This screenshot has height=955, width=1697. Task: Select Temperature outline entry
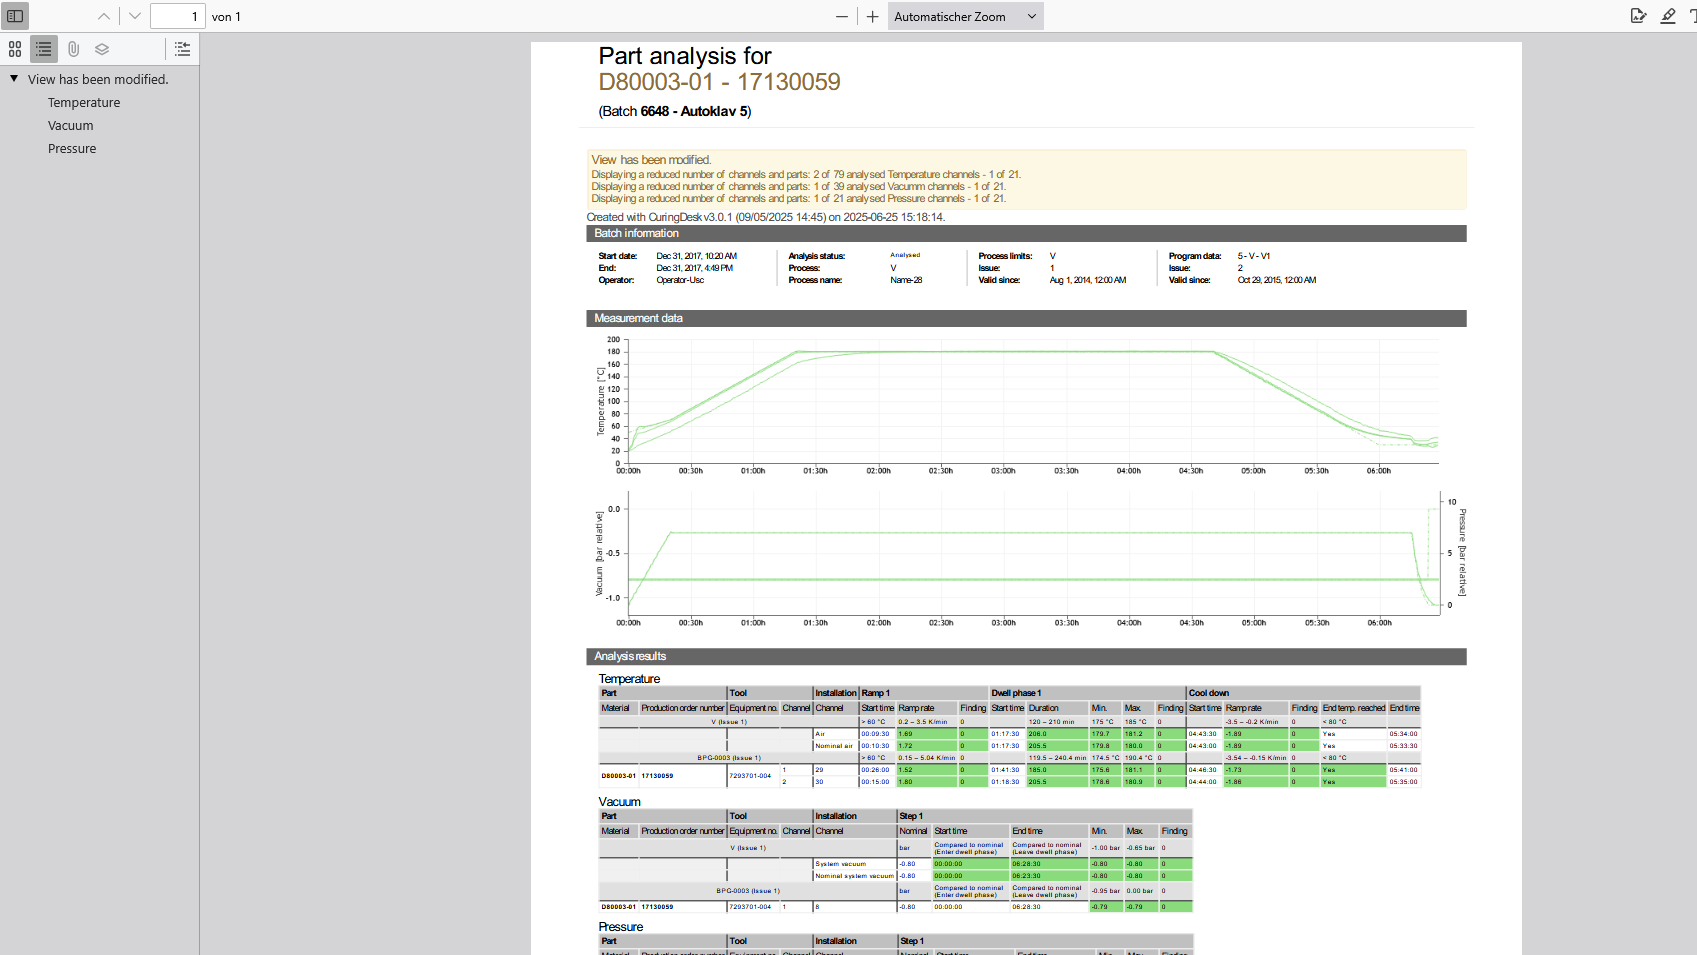pyautogui.click(x=84, y=103)
